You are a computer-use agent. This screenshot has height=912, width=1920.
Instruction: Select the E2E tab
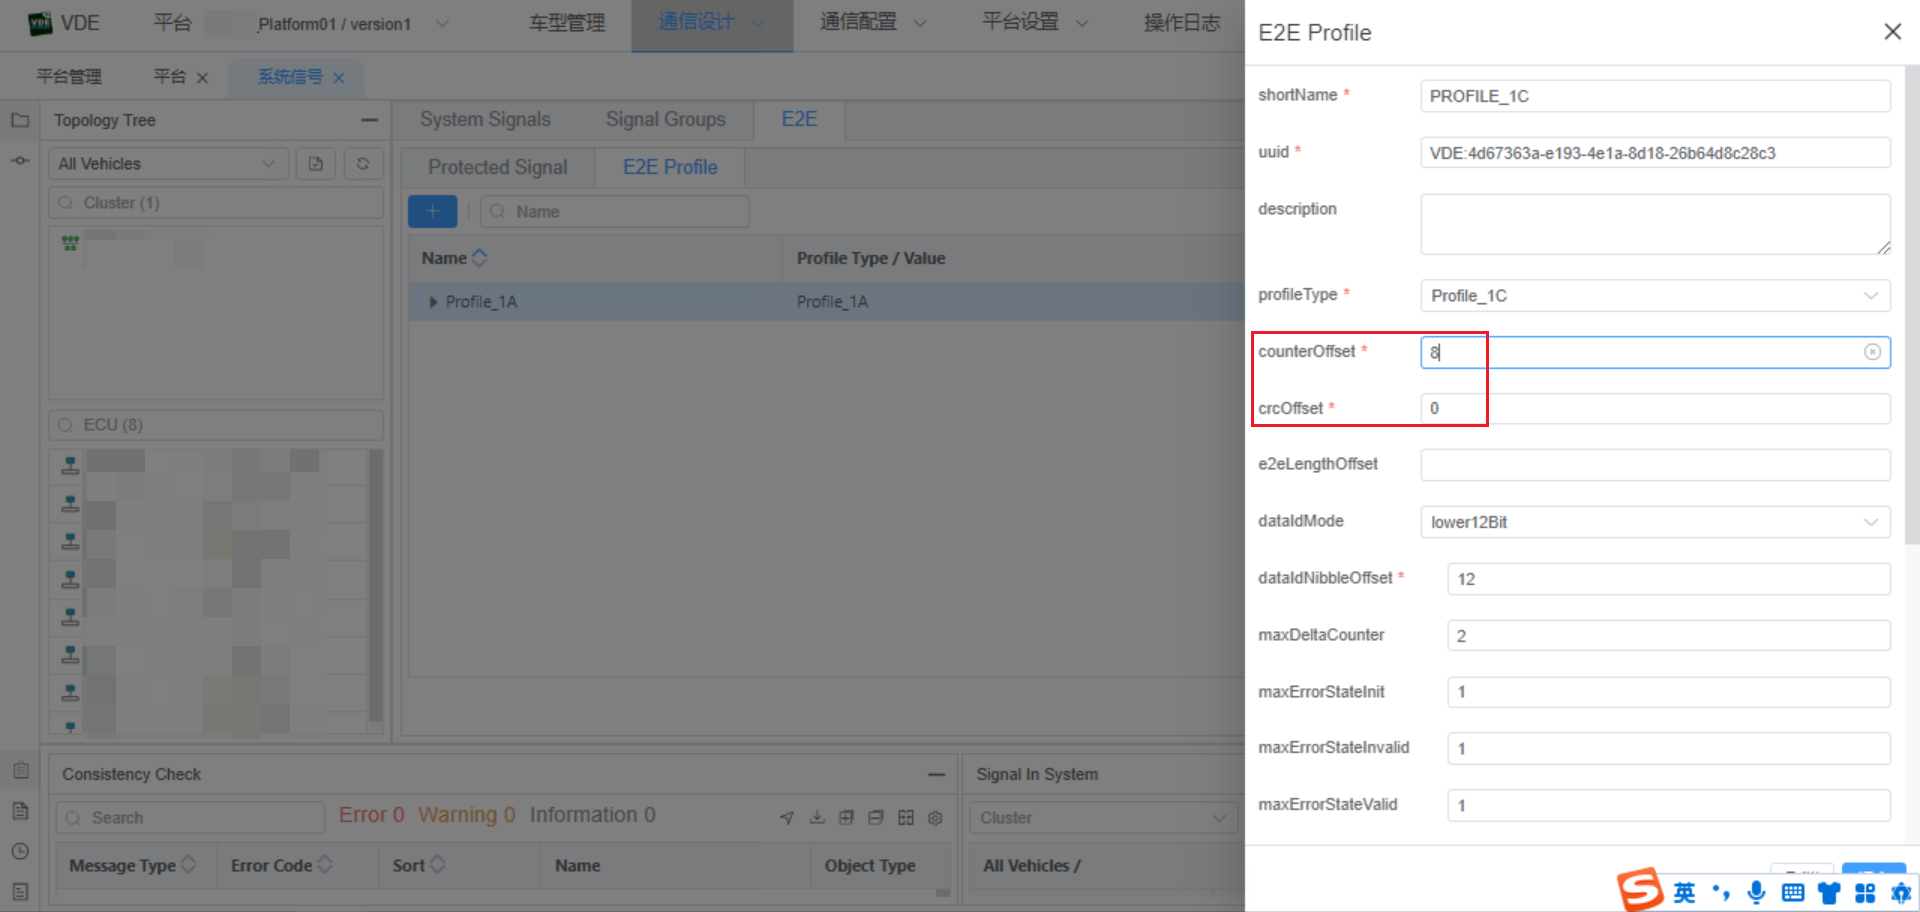799,120
